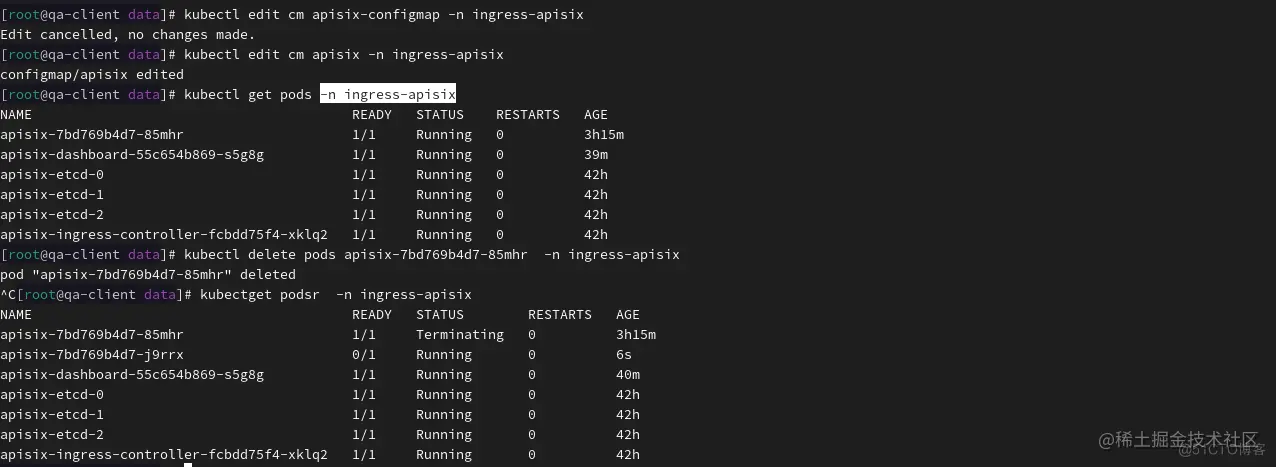Click the '^C' before the last prompt
This screenshot has width=1276, height=467.
(x=8, y=295)
